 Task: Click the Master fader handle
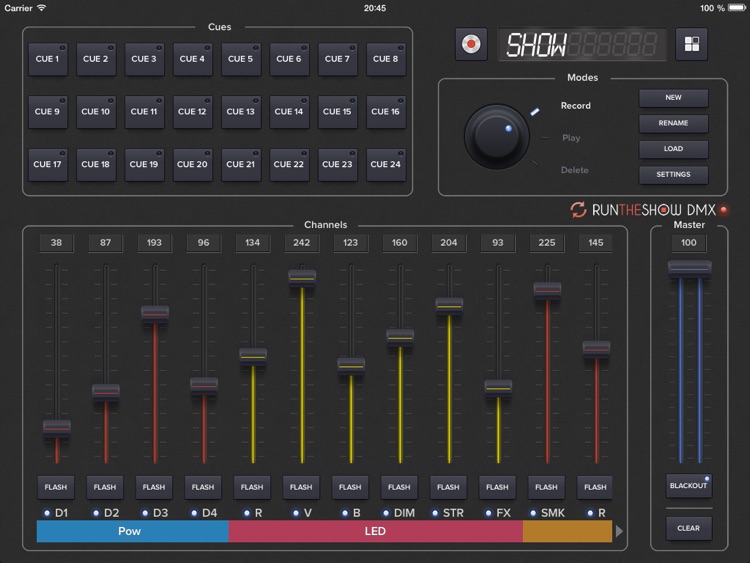point(689,268)
